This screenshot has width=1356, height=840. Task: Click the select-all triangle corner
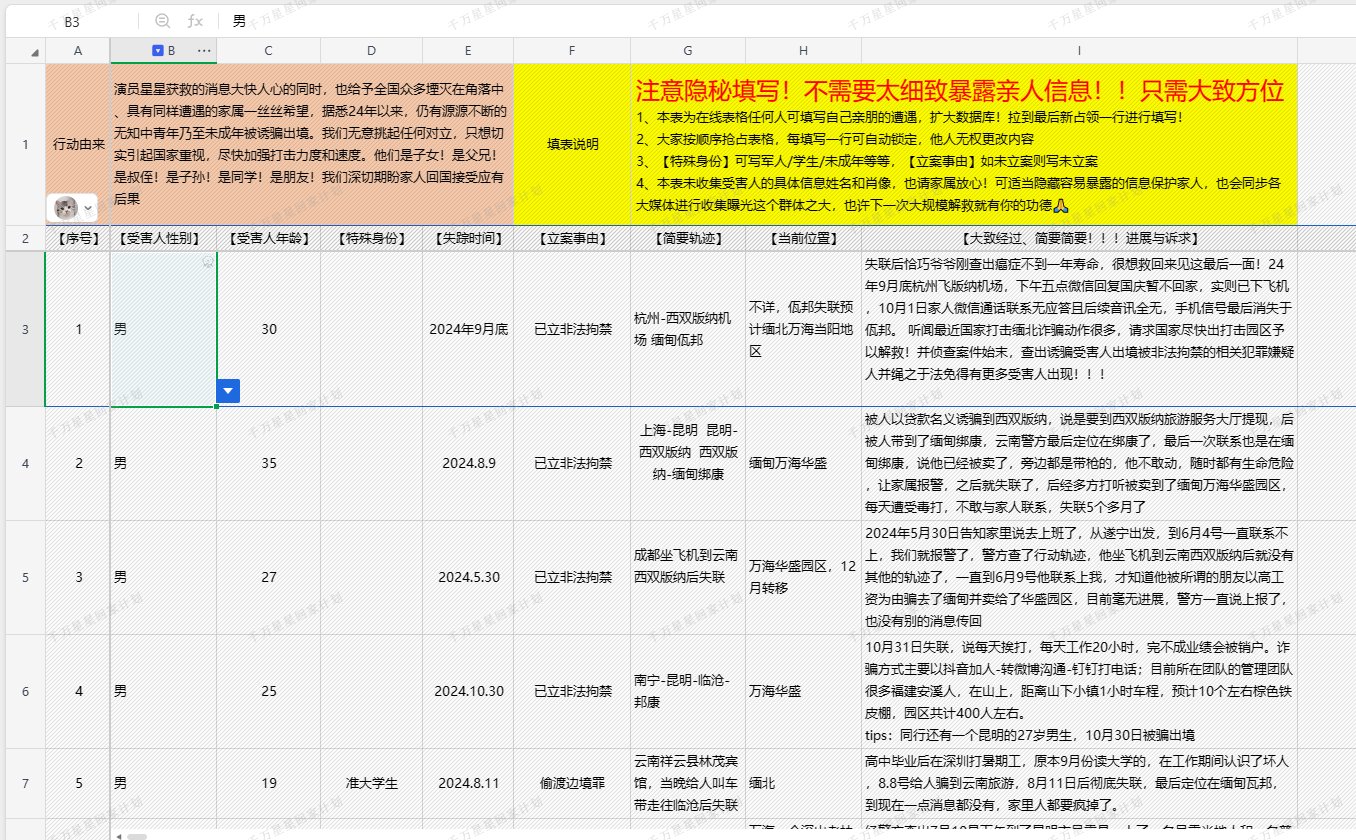pyautogui.click(x=35, y=52)
